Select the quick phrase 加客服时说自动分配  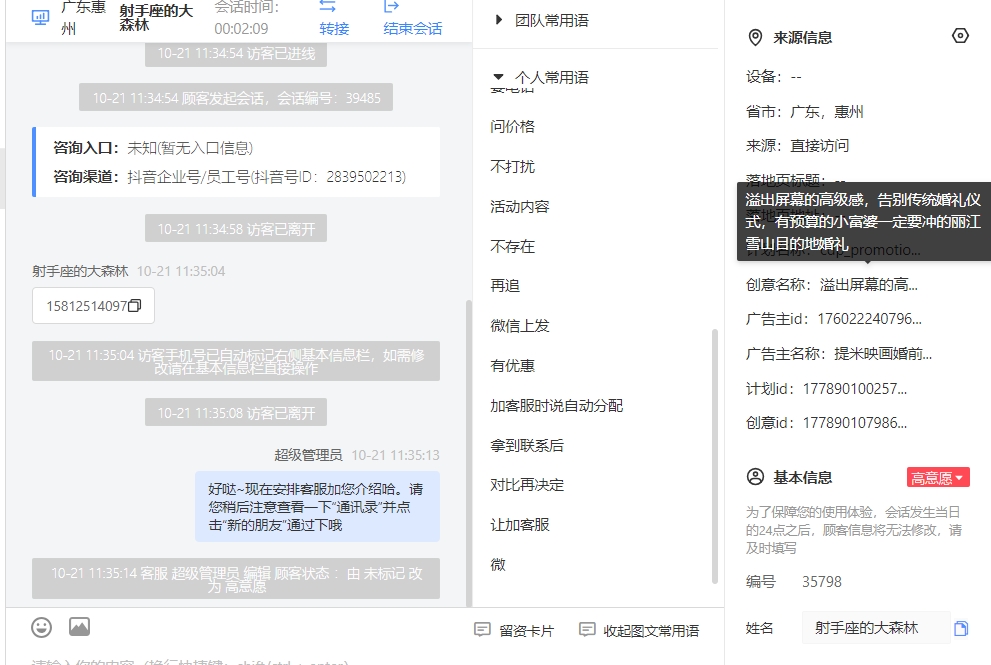556,405
